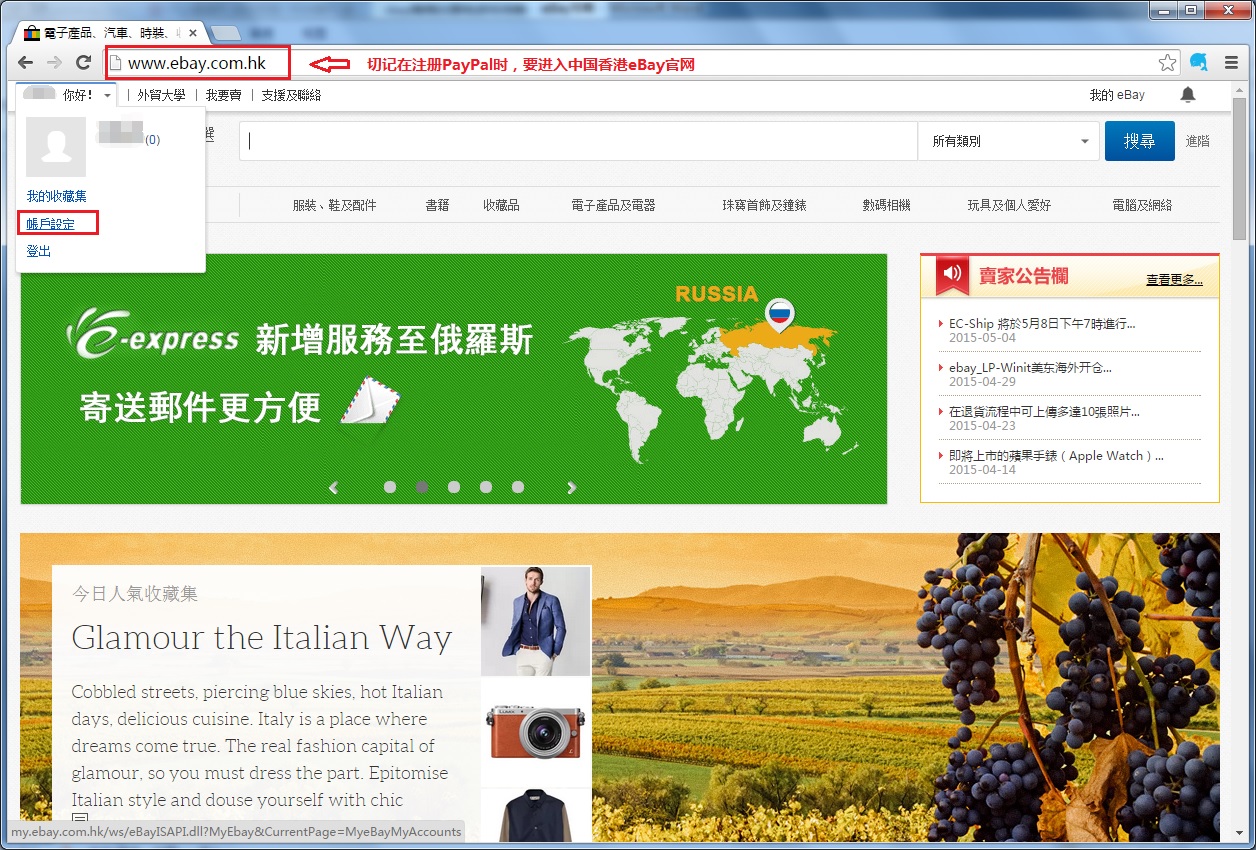Go to previous banner slide arrow
The image size is (1256, 850).
(x=334, y=488)
